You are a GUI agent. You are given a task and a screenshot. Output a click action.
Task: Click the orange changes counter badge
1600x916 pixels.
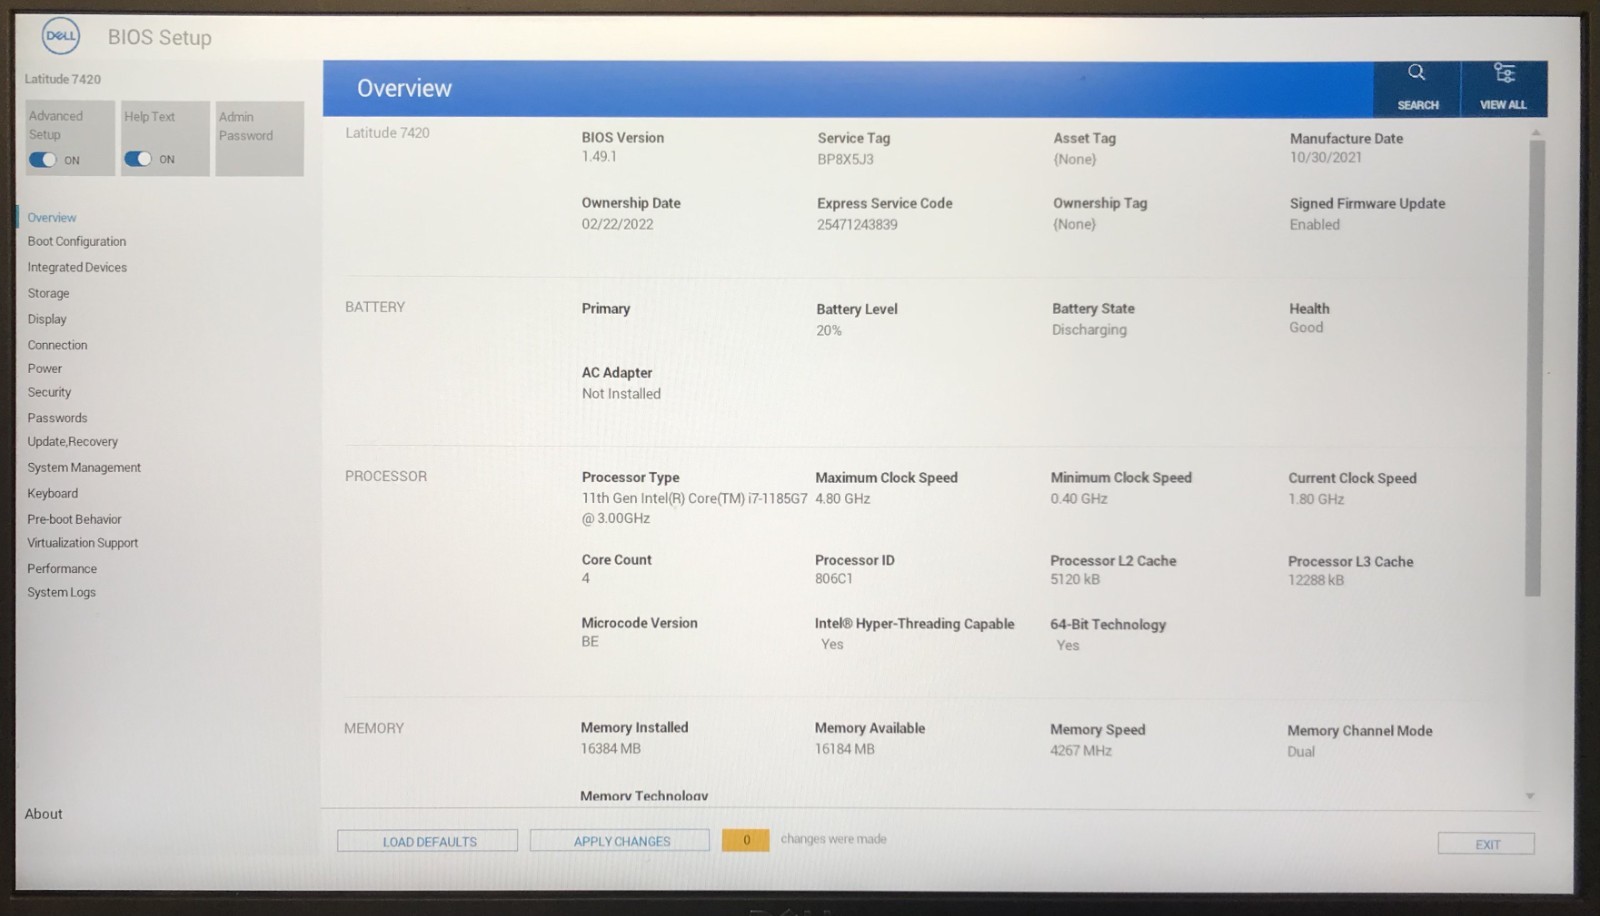[746, 840]
